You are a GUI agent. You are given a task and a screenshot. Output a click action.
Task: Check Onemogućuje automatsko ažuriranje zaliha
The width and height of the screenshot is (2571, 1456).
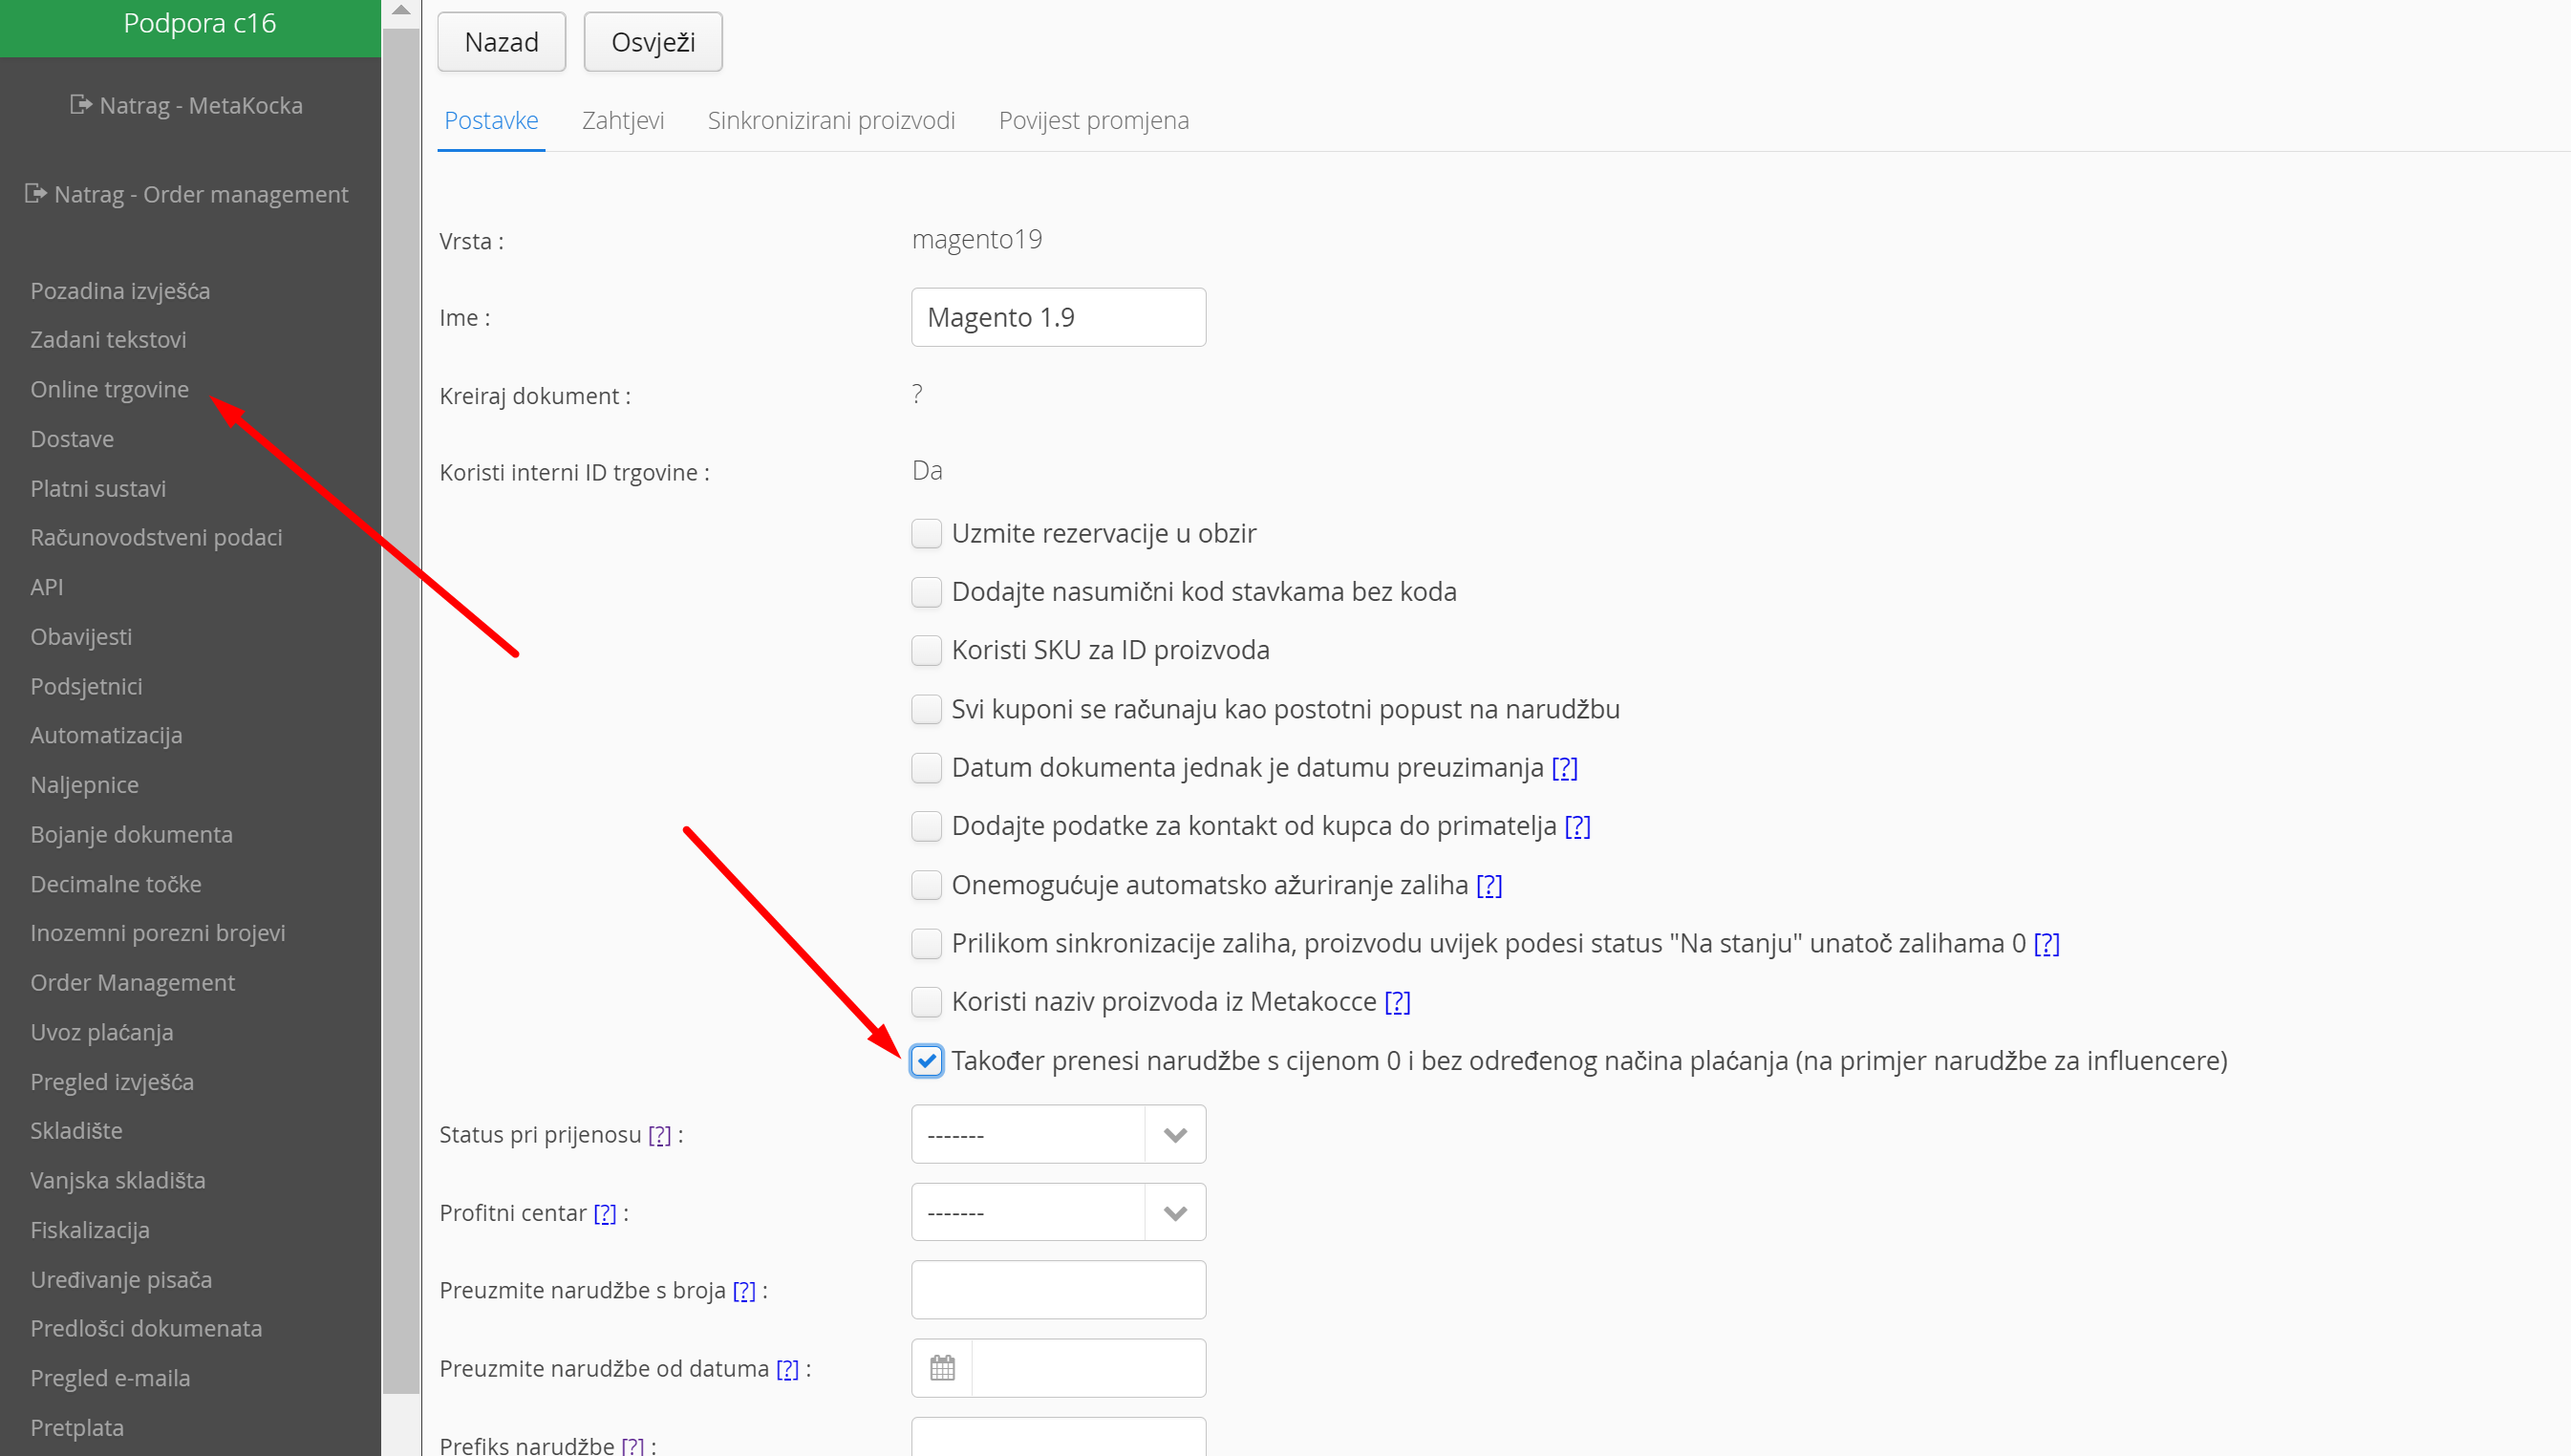coord(926,885)
